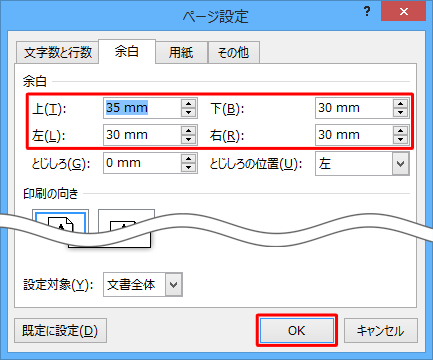Click the キャンセル button
The width and height of the screenshot is (433, 360).
381,331
